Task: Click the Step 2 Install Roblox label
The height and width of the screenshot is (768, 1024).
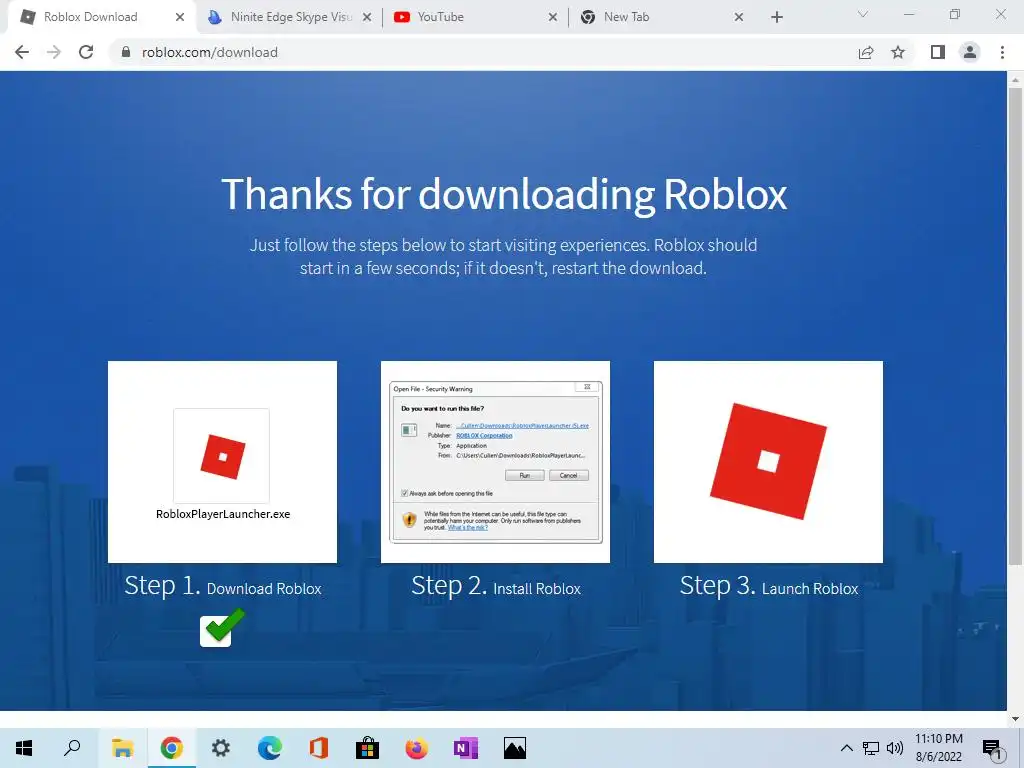Action: 496,586
